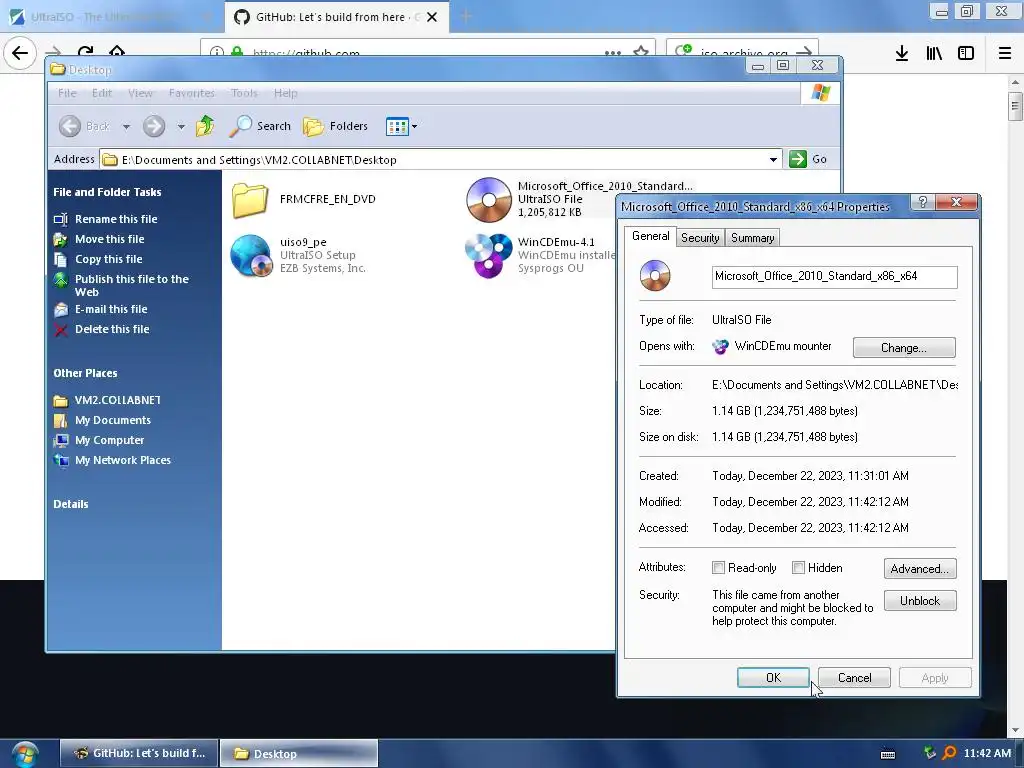The height and width of the screenshot is (768, 1024).
Task: Click the Up folder icon in the explorer toolbar
Action: pos(205,125)
